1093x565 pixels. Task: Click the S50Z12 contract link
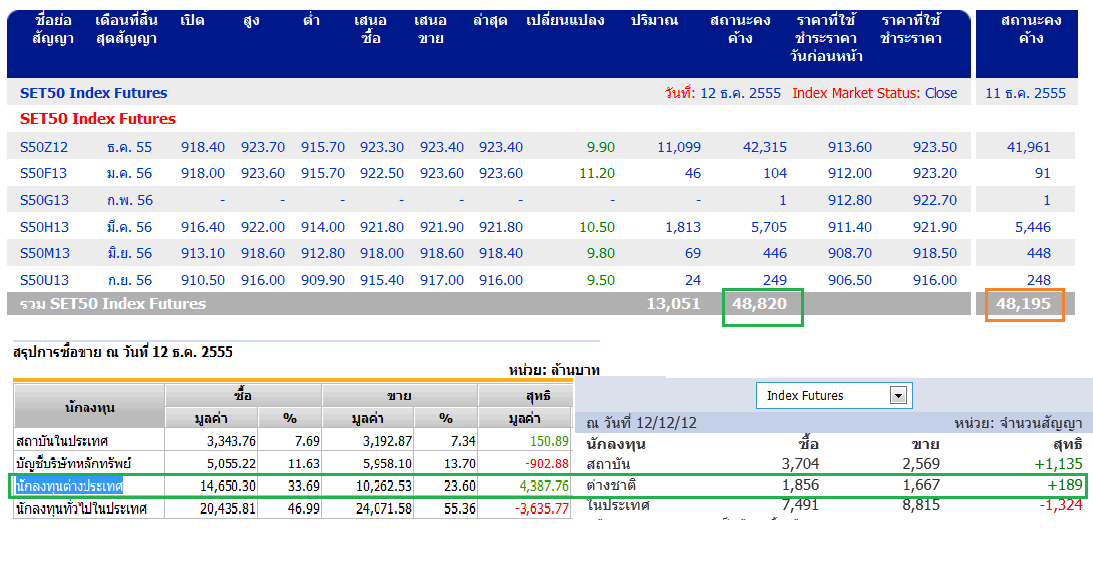43,148
